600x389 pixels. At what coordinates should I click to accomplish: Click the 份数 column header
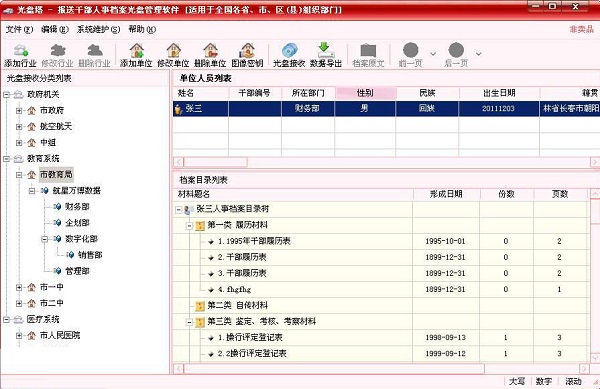[x=506, y=194]
